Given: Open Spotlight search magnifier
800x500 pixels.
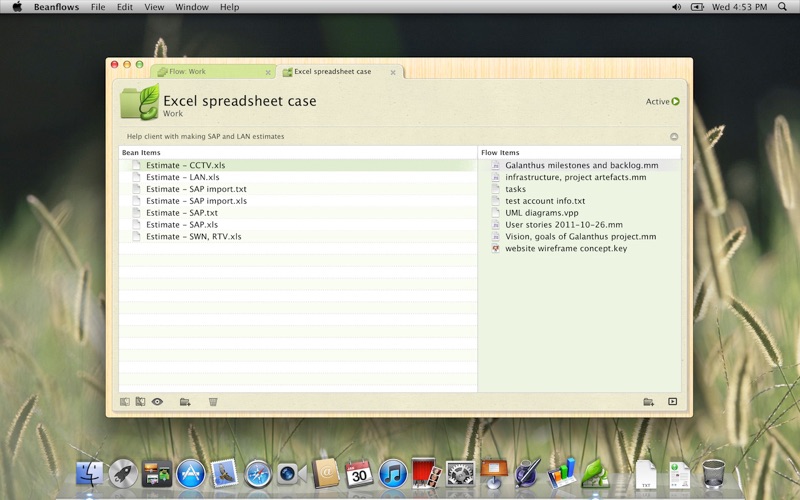Looking at the screenshot, I should tap(782, 7).
